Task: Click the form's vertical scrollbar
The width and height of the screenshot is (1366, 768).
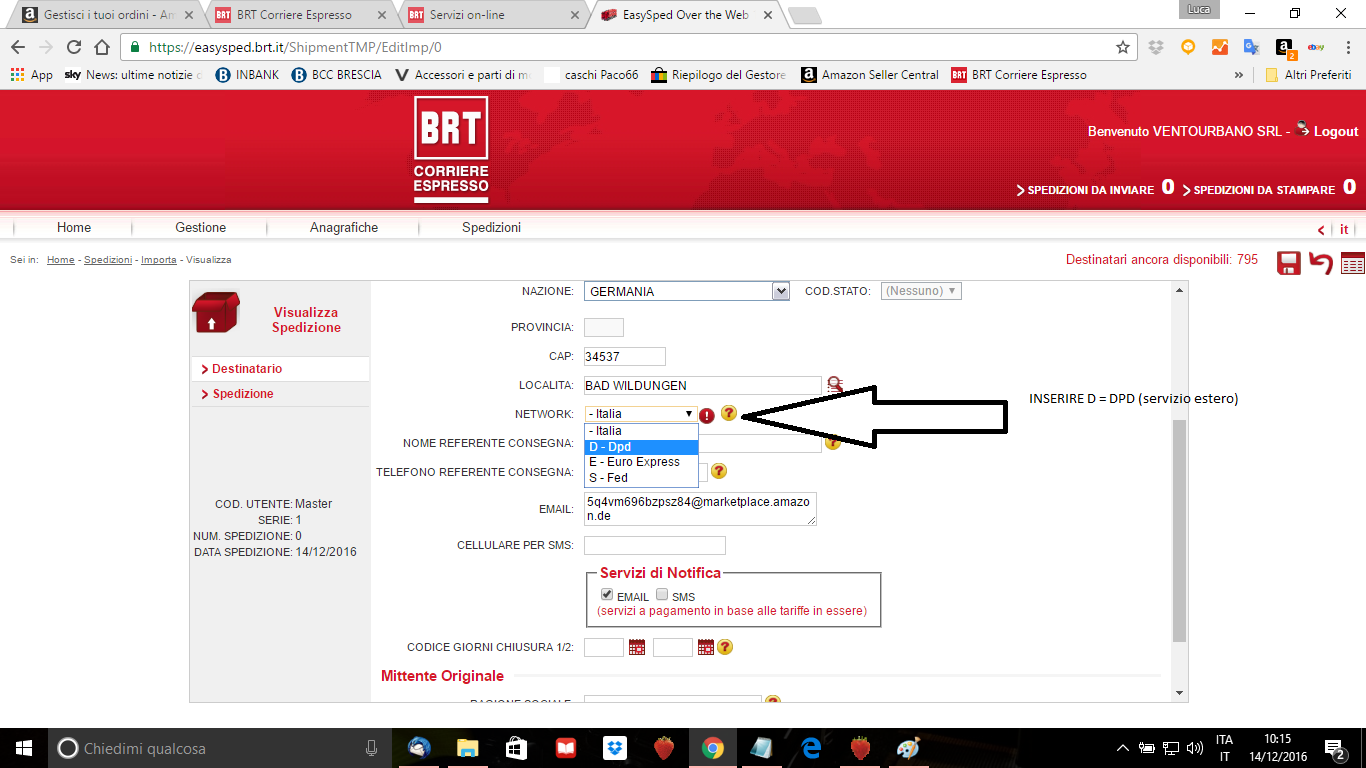Action: 1180,530
